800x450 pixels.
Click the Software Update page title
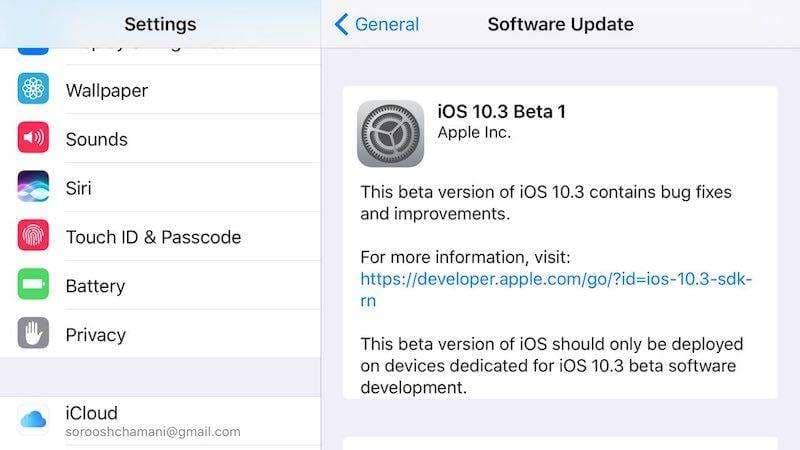(x=560, y=24)
